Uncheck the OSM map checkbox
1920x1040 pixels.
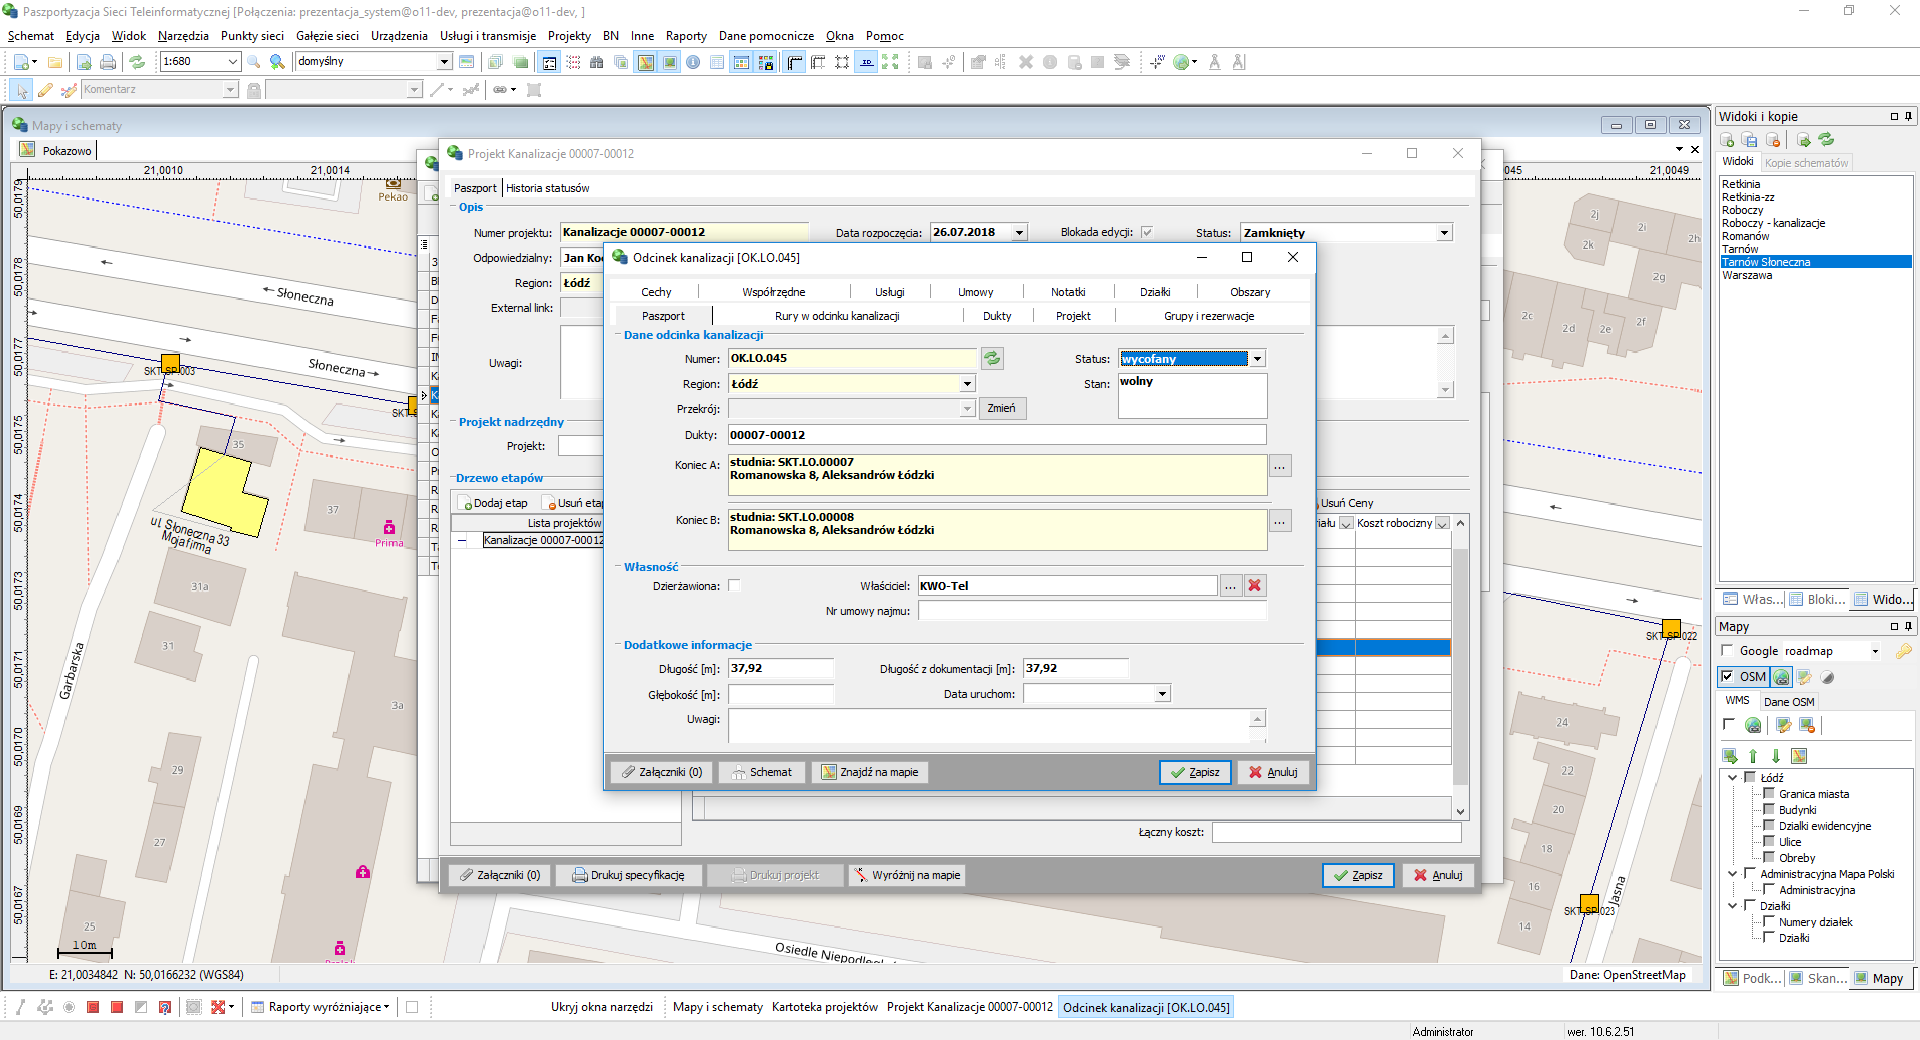tap(1727, 677)
